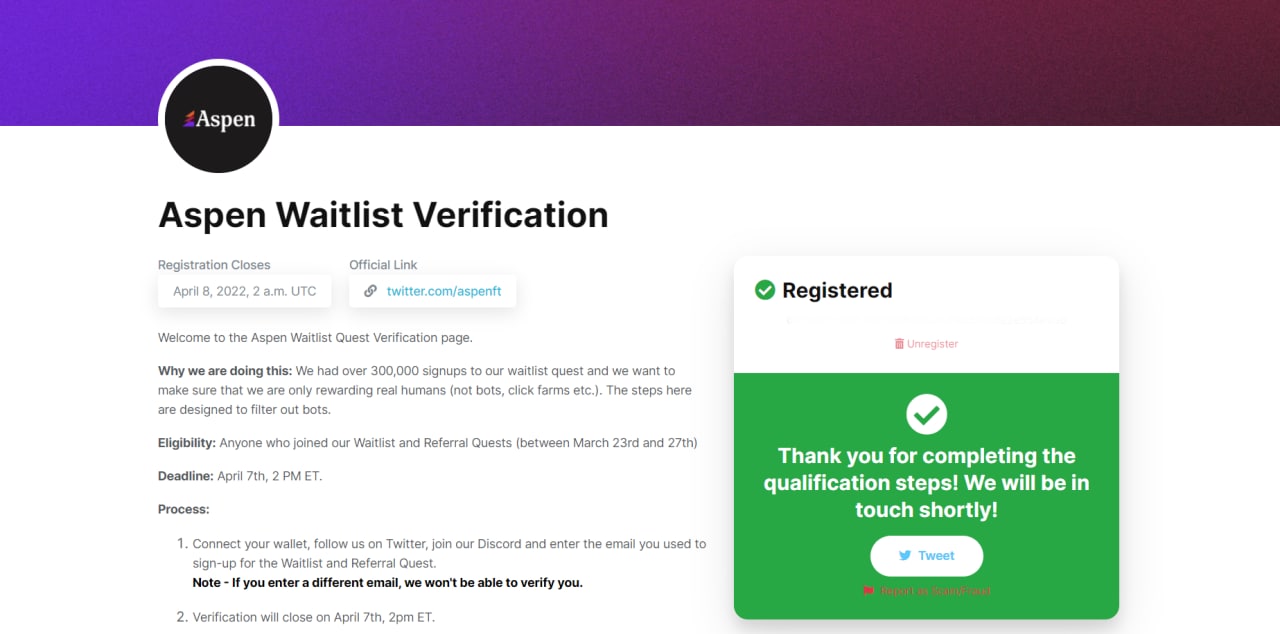The width and height of the screenshot is (1280, 634).
Task: Click the bold 'Why we are doing this' text
Action: tap(225, 371)
